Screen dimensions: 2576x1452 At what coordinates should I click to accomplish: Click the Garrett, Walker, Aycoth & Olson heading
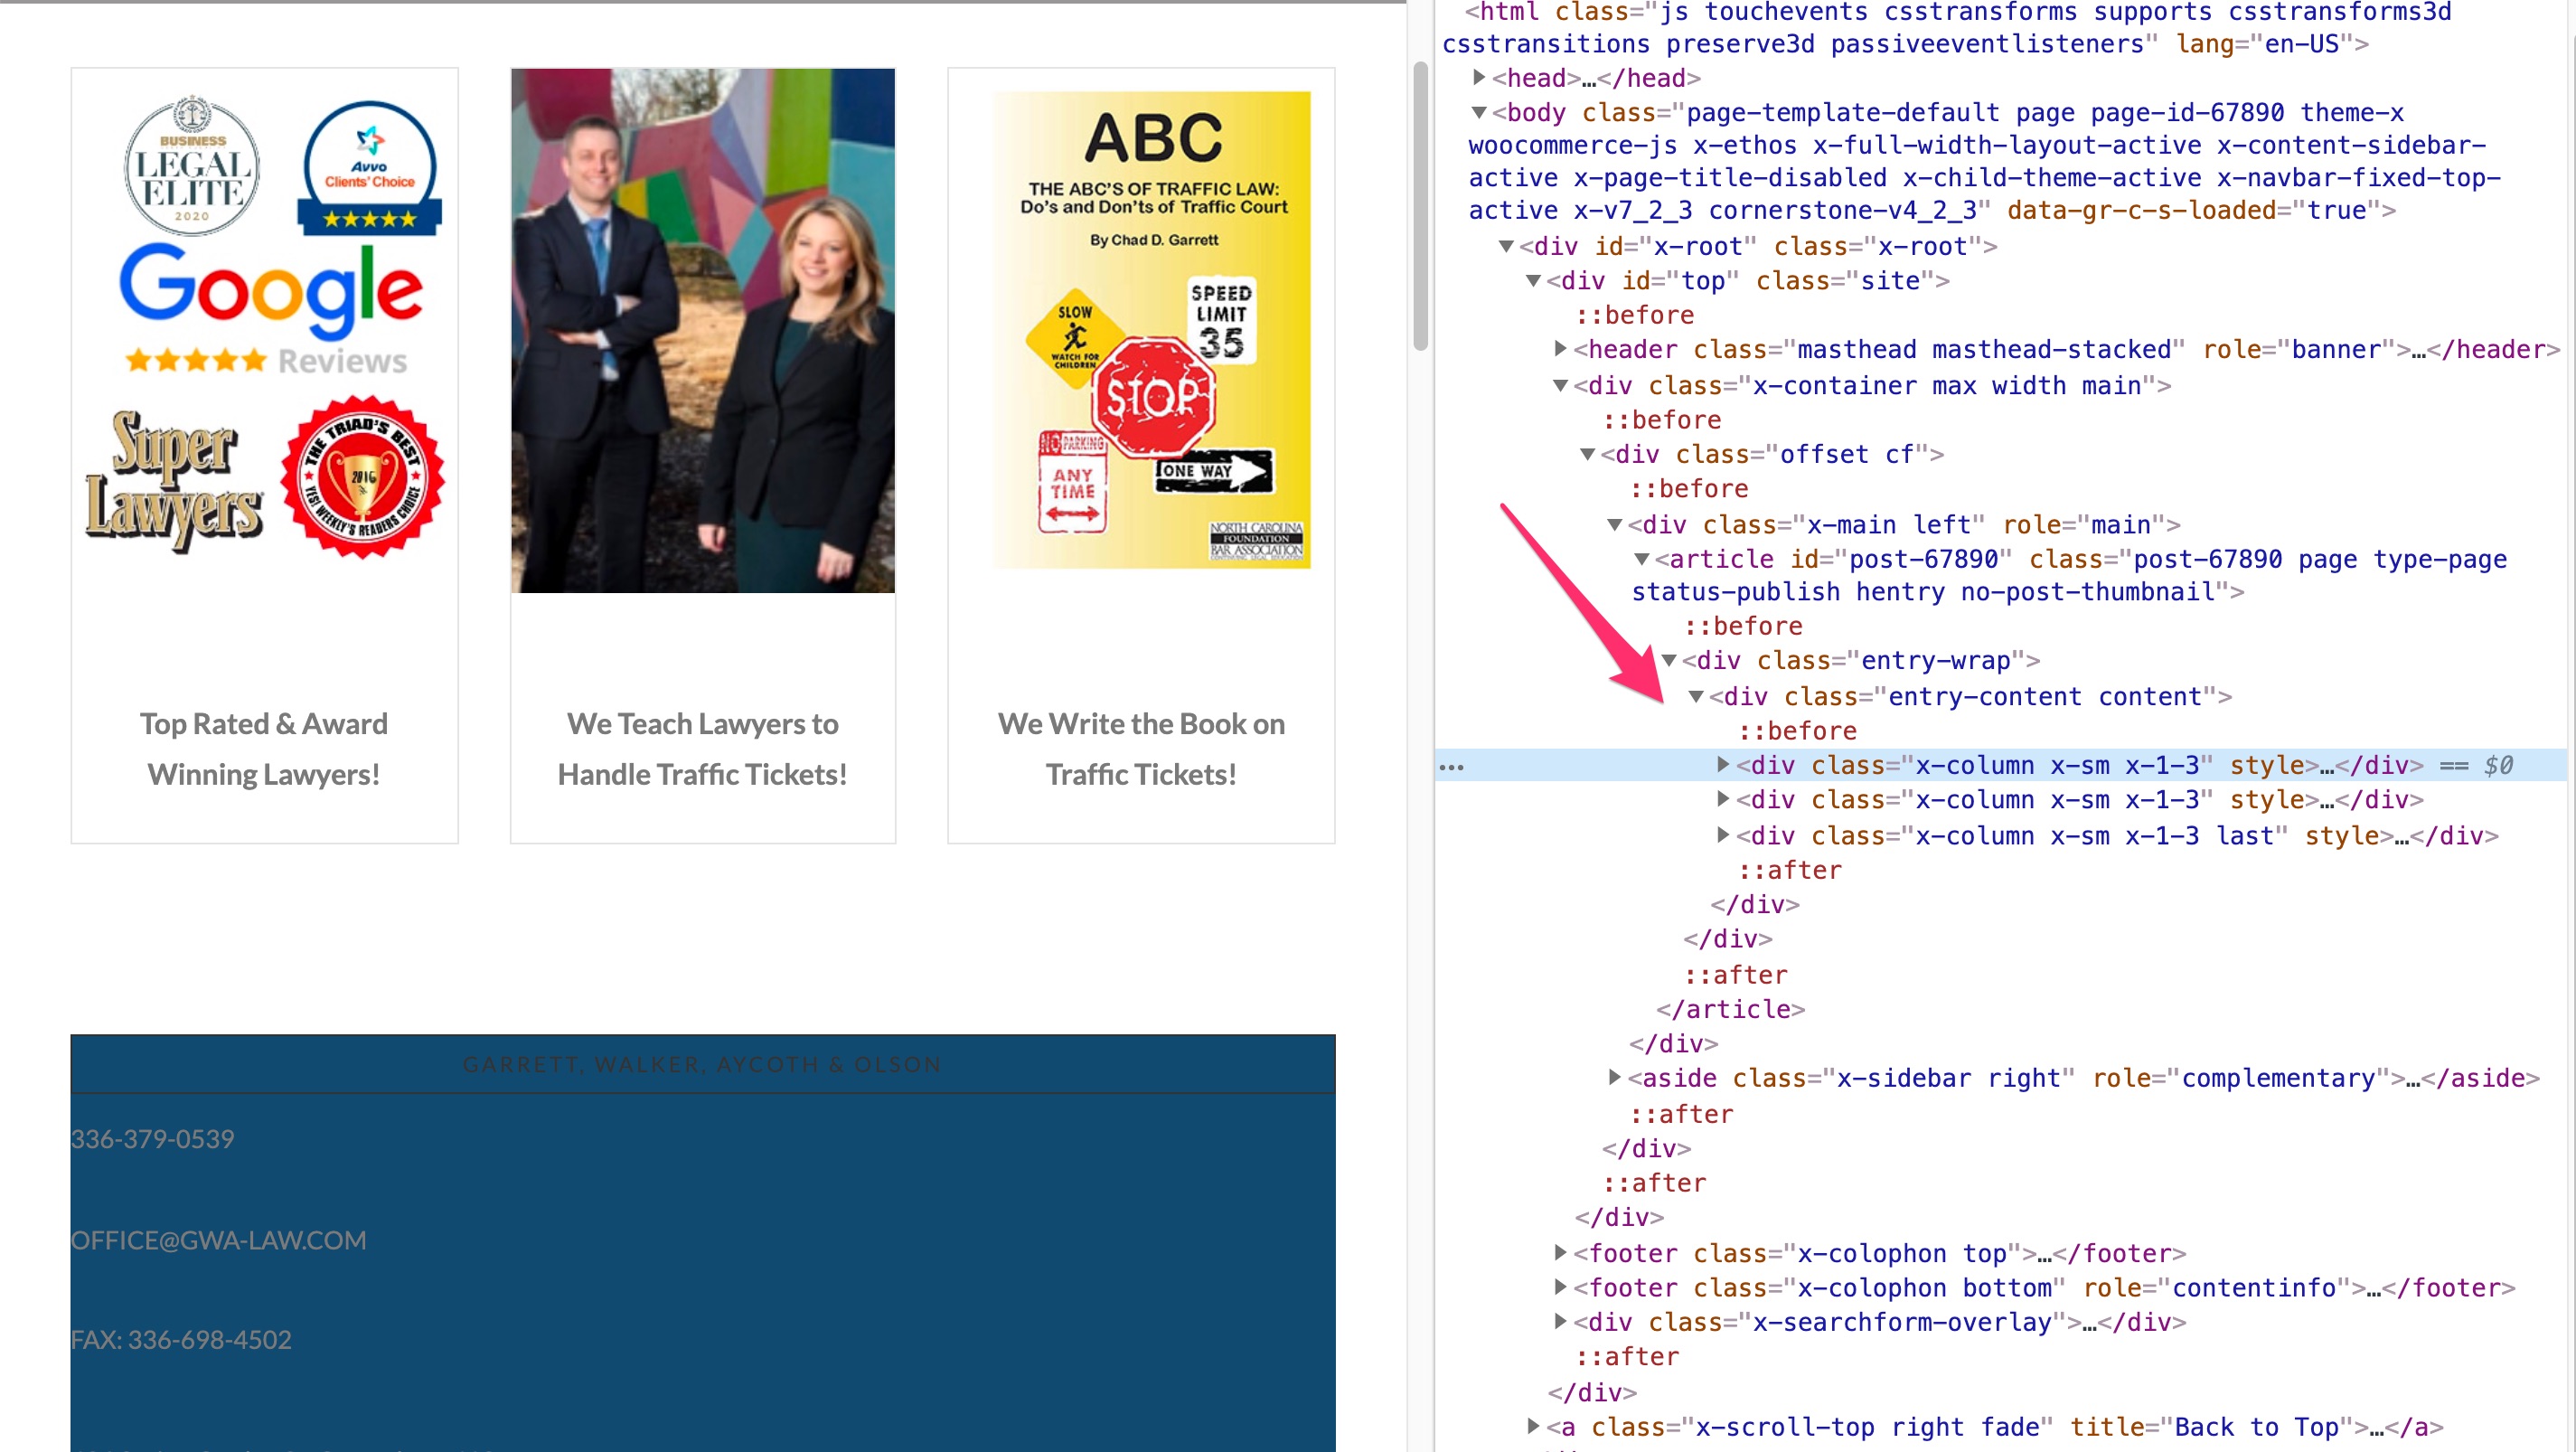[x=702, y=1064]
